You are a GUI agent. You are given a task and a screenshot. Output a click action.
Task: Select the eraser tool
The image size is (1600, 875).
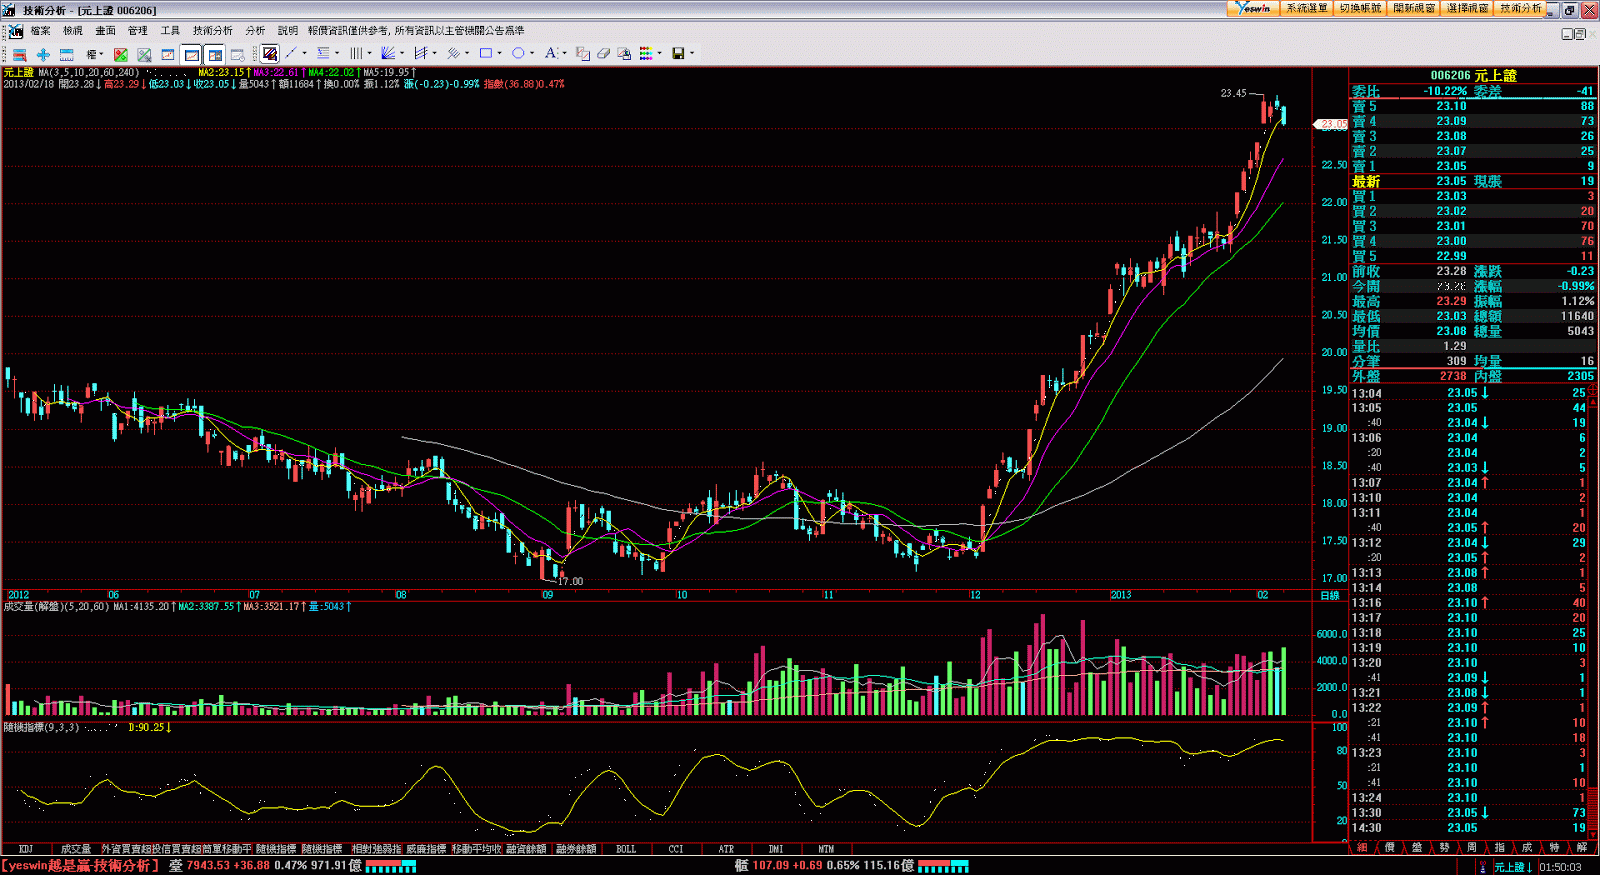(x=603, y=53)
